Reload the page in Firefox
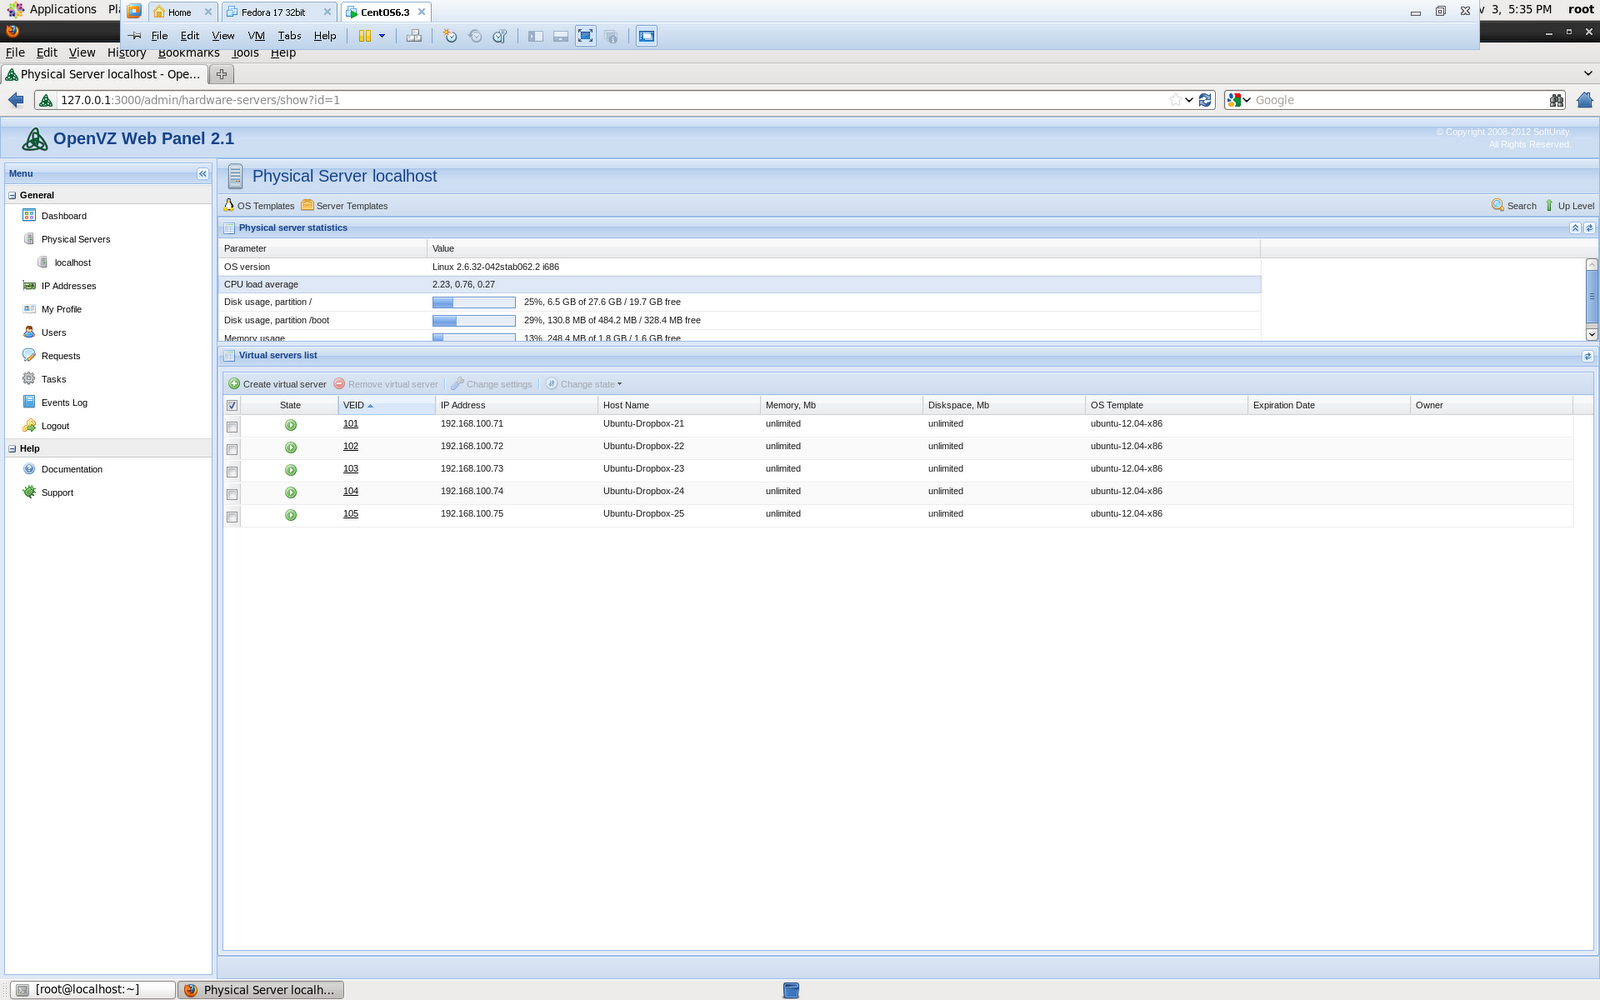This screenshot has height=1000, width=1600. coord(1205,100)
